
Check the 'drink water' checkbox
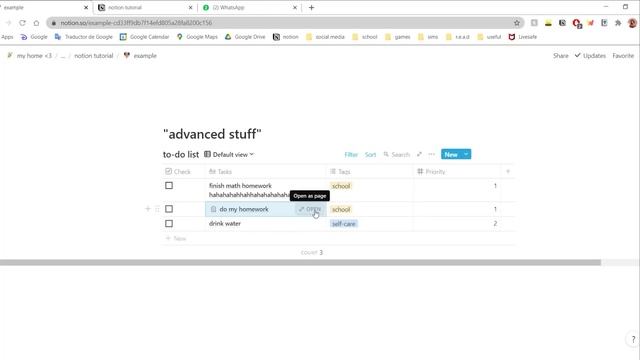coord(169,224)
